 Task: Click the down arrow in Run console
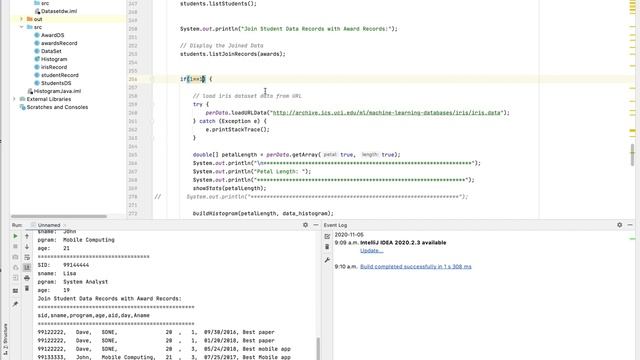(27, 247)
